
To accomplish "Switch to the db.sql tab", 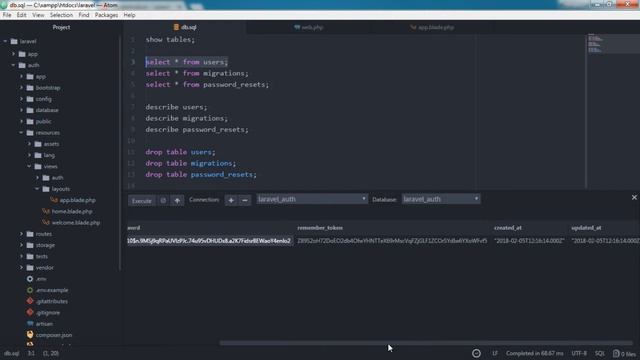I will coord(185,27).
